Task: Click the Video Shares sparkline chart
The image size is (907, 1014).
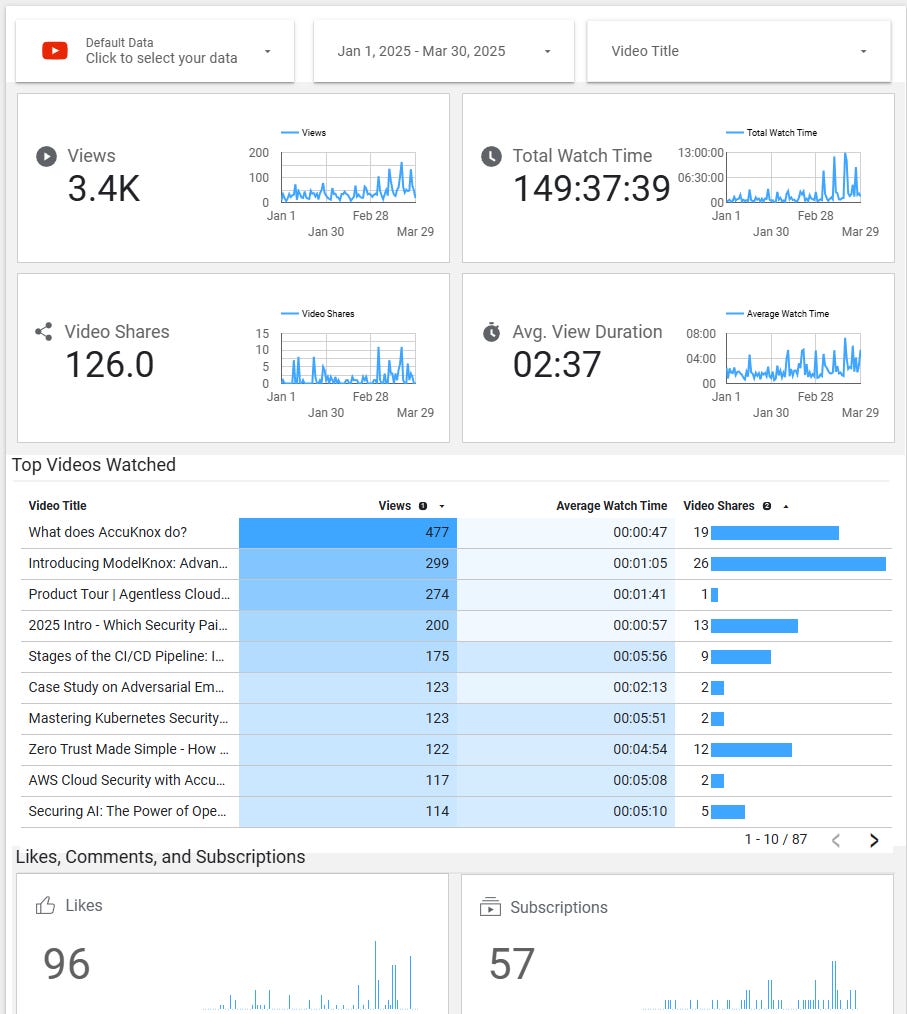Action: (x=348, y=358)
